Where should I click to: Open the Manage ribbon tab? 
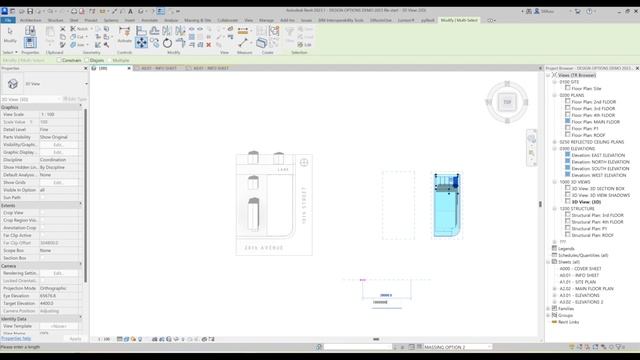pyautogui.click(x=266, y=20)
